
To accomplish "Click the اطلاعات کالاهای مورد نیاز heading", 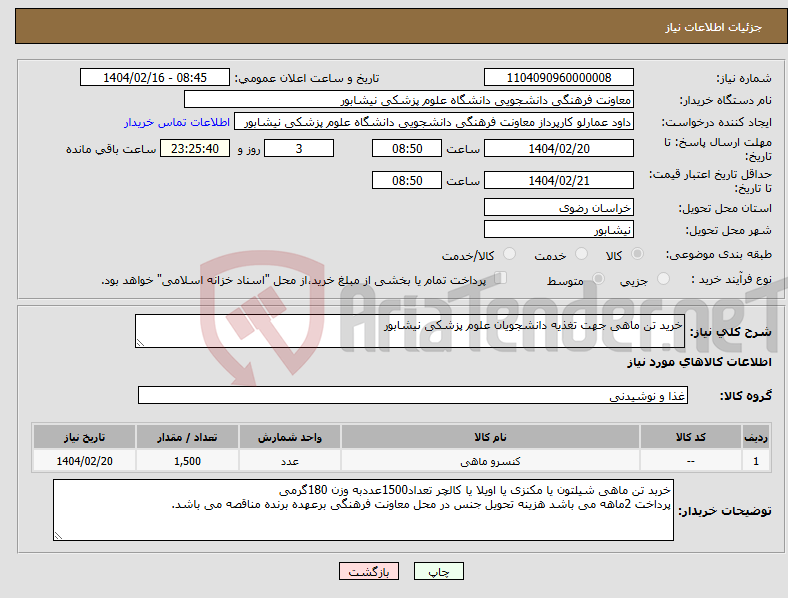I will 699,362.
